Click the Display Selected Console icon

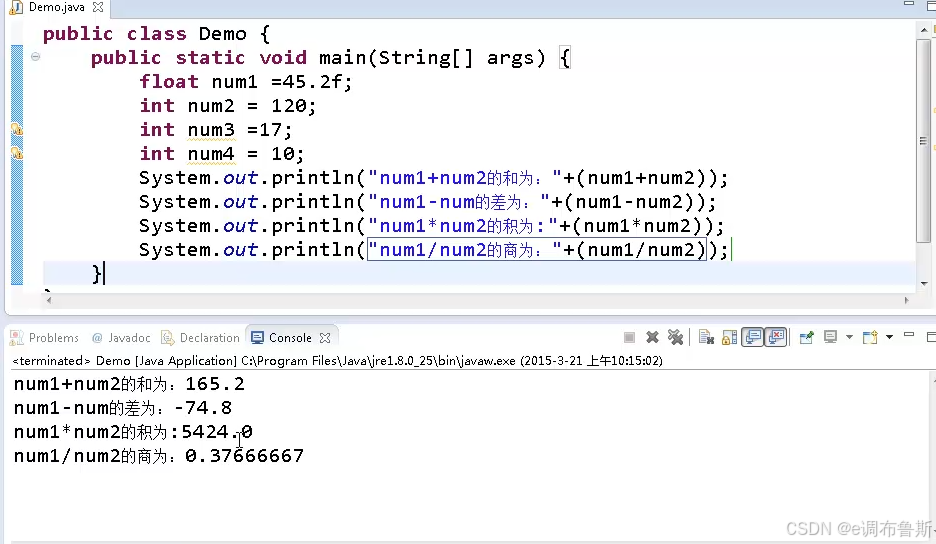tap(830, 337)
